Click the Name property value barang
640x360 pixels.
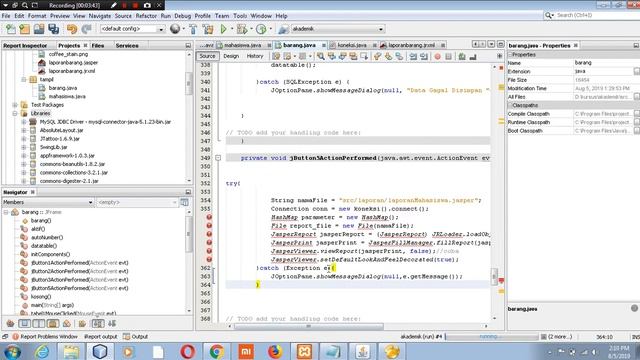[x=583, y=63]
